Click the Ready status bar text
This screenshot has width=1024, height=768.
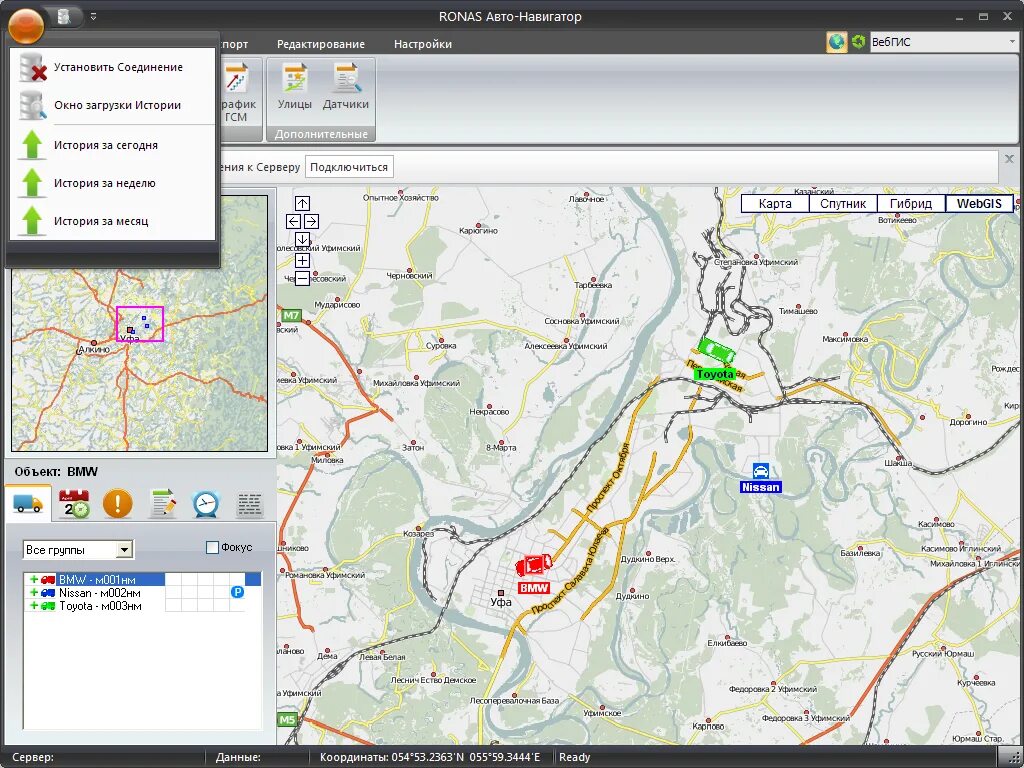click(575, 758)
